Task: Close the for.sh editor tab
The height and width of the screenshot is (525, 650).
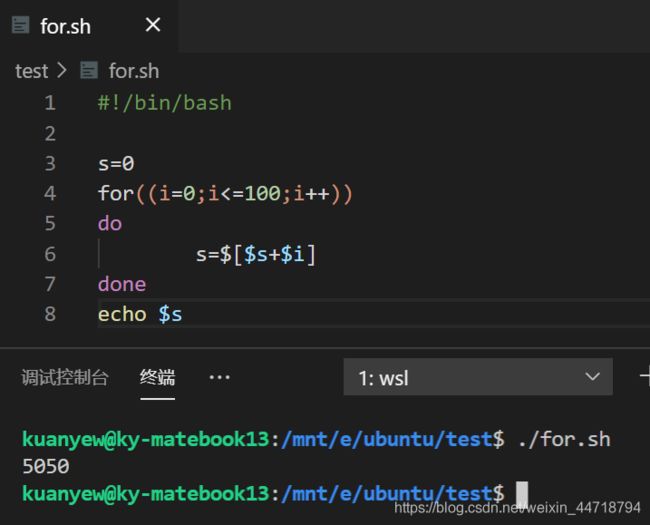Action: (x=153, y=25)
